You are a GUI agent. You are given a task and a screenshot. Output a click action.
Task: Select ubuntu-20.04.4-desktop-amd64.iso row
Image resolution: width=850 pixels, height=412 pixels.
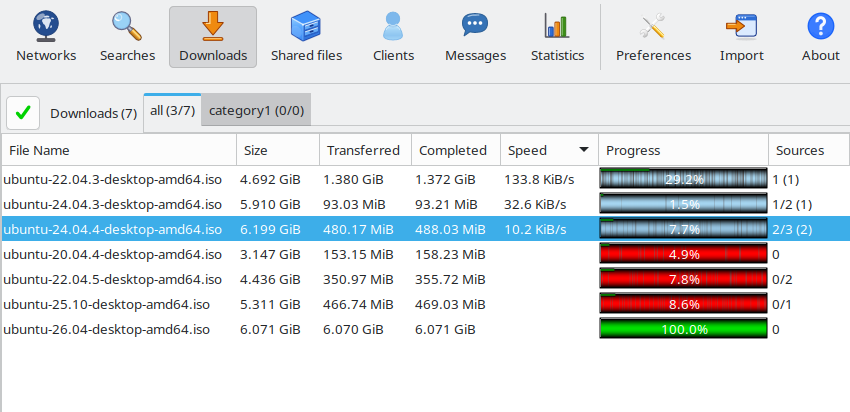(x=425, y=254)
